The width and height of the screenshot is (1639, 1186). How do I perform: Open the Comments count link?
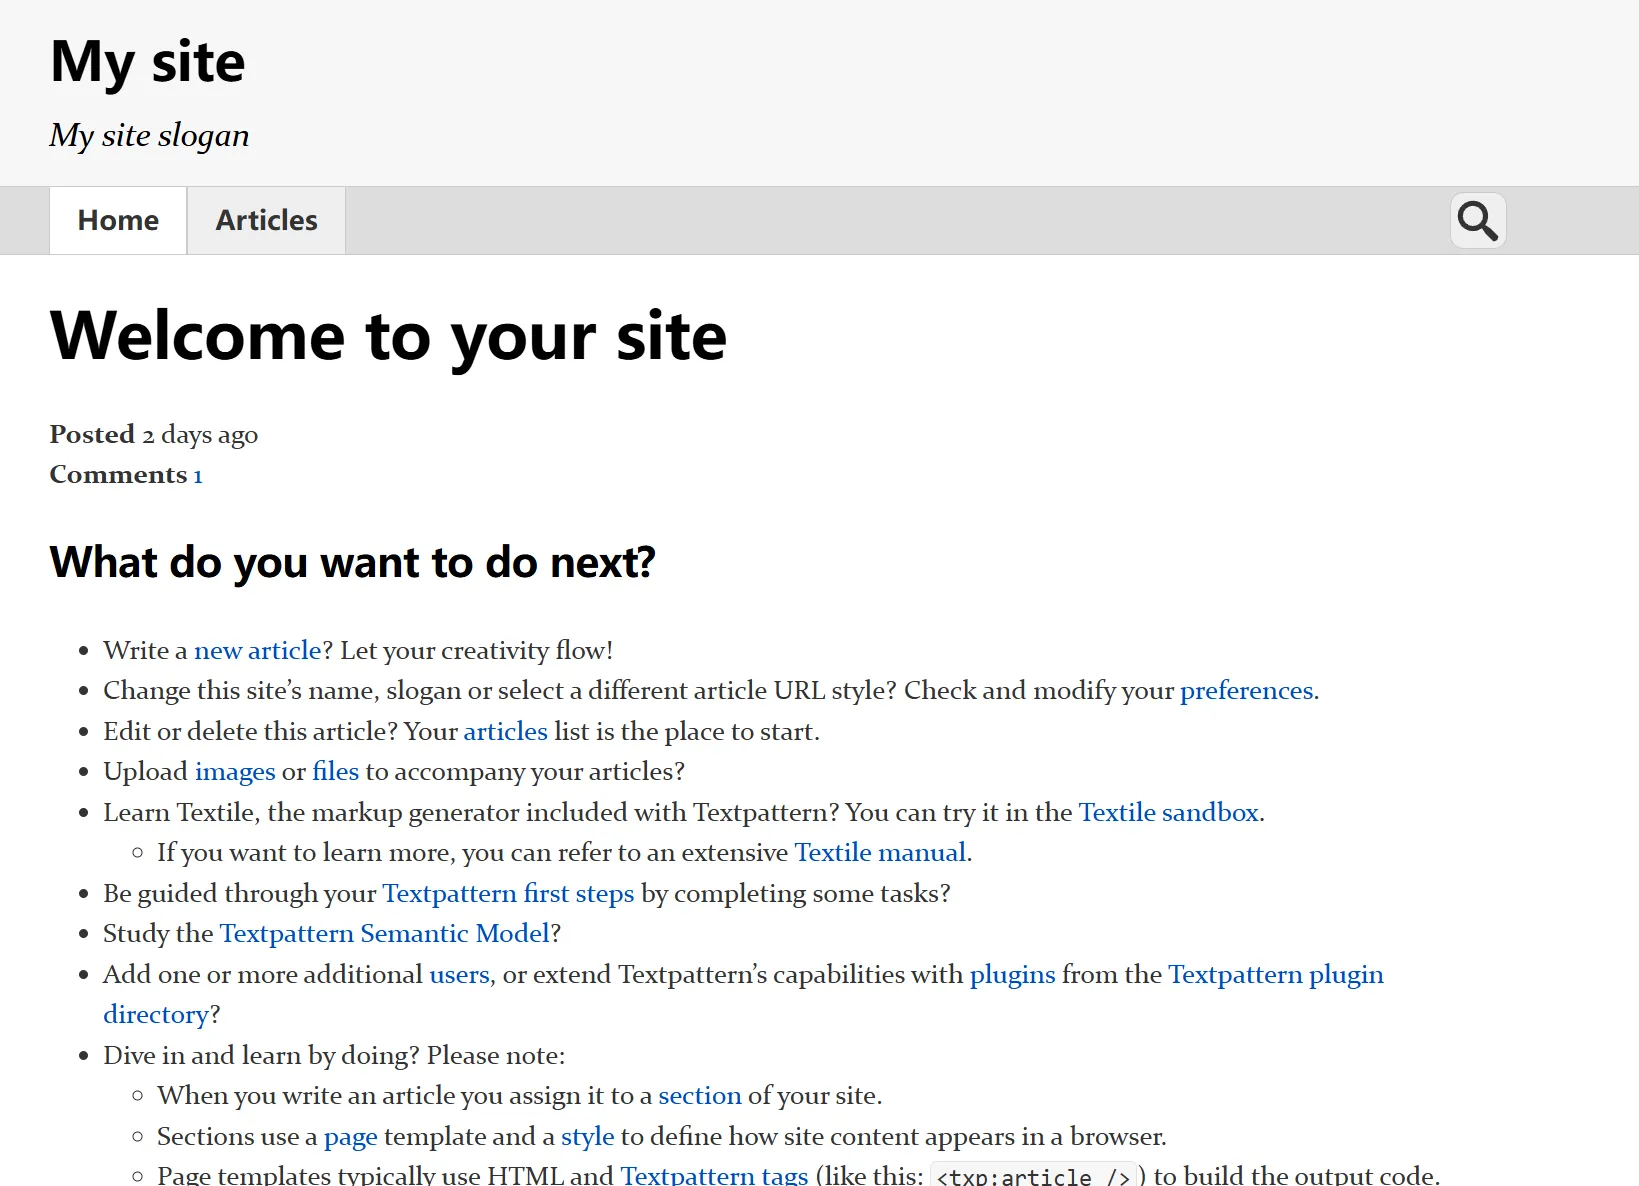pos(198,476)
